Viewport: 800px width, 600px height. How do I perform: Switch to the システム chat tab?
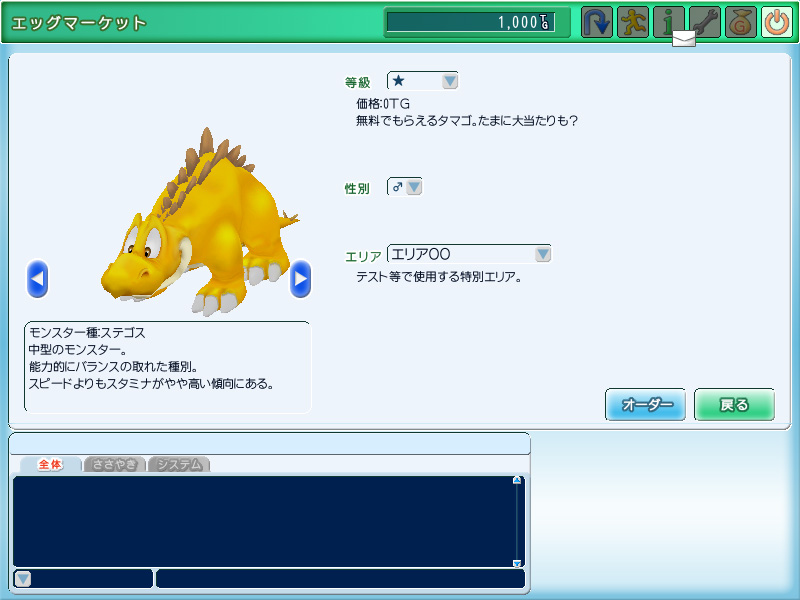[x=179, y=464]
